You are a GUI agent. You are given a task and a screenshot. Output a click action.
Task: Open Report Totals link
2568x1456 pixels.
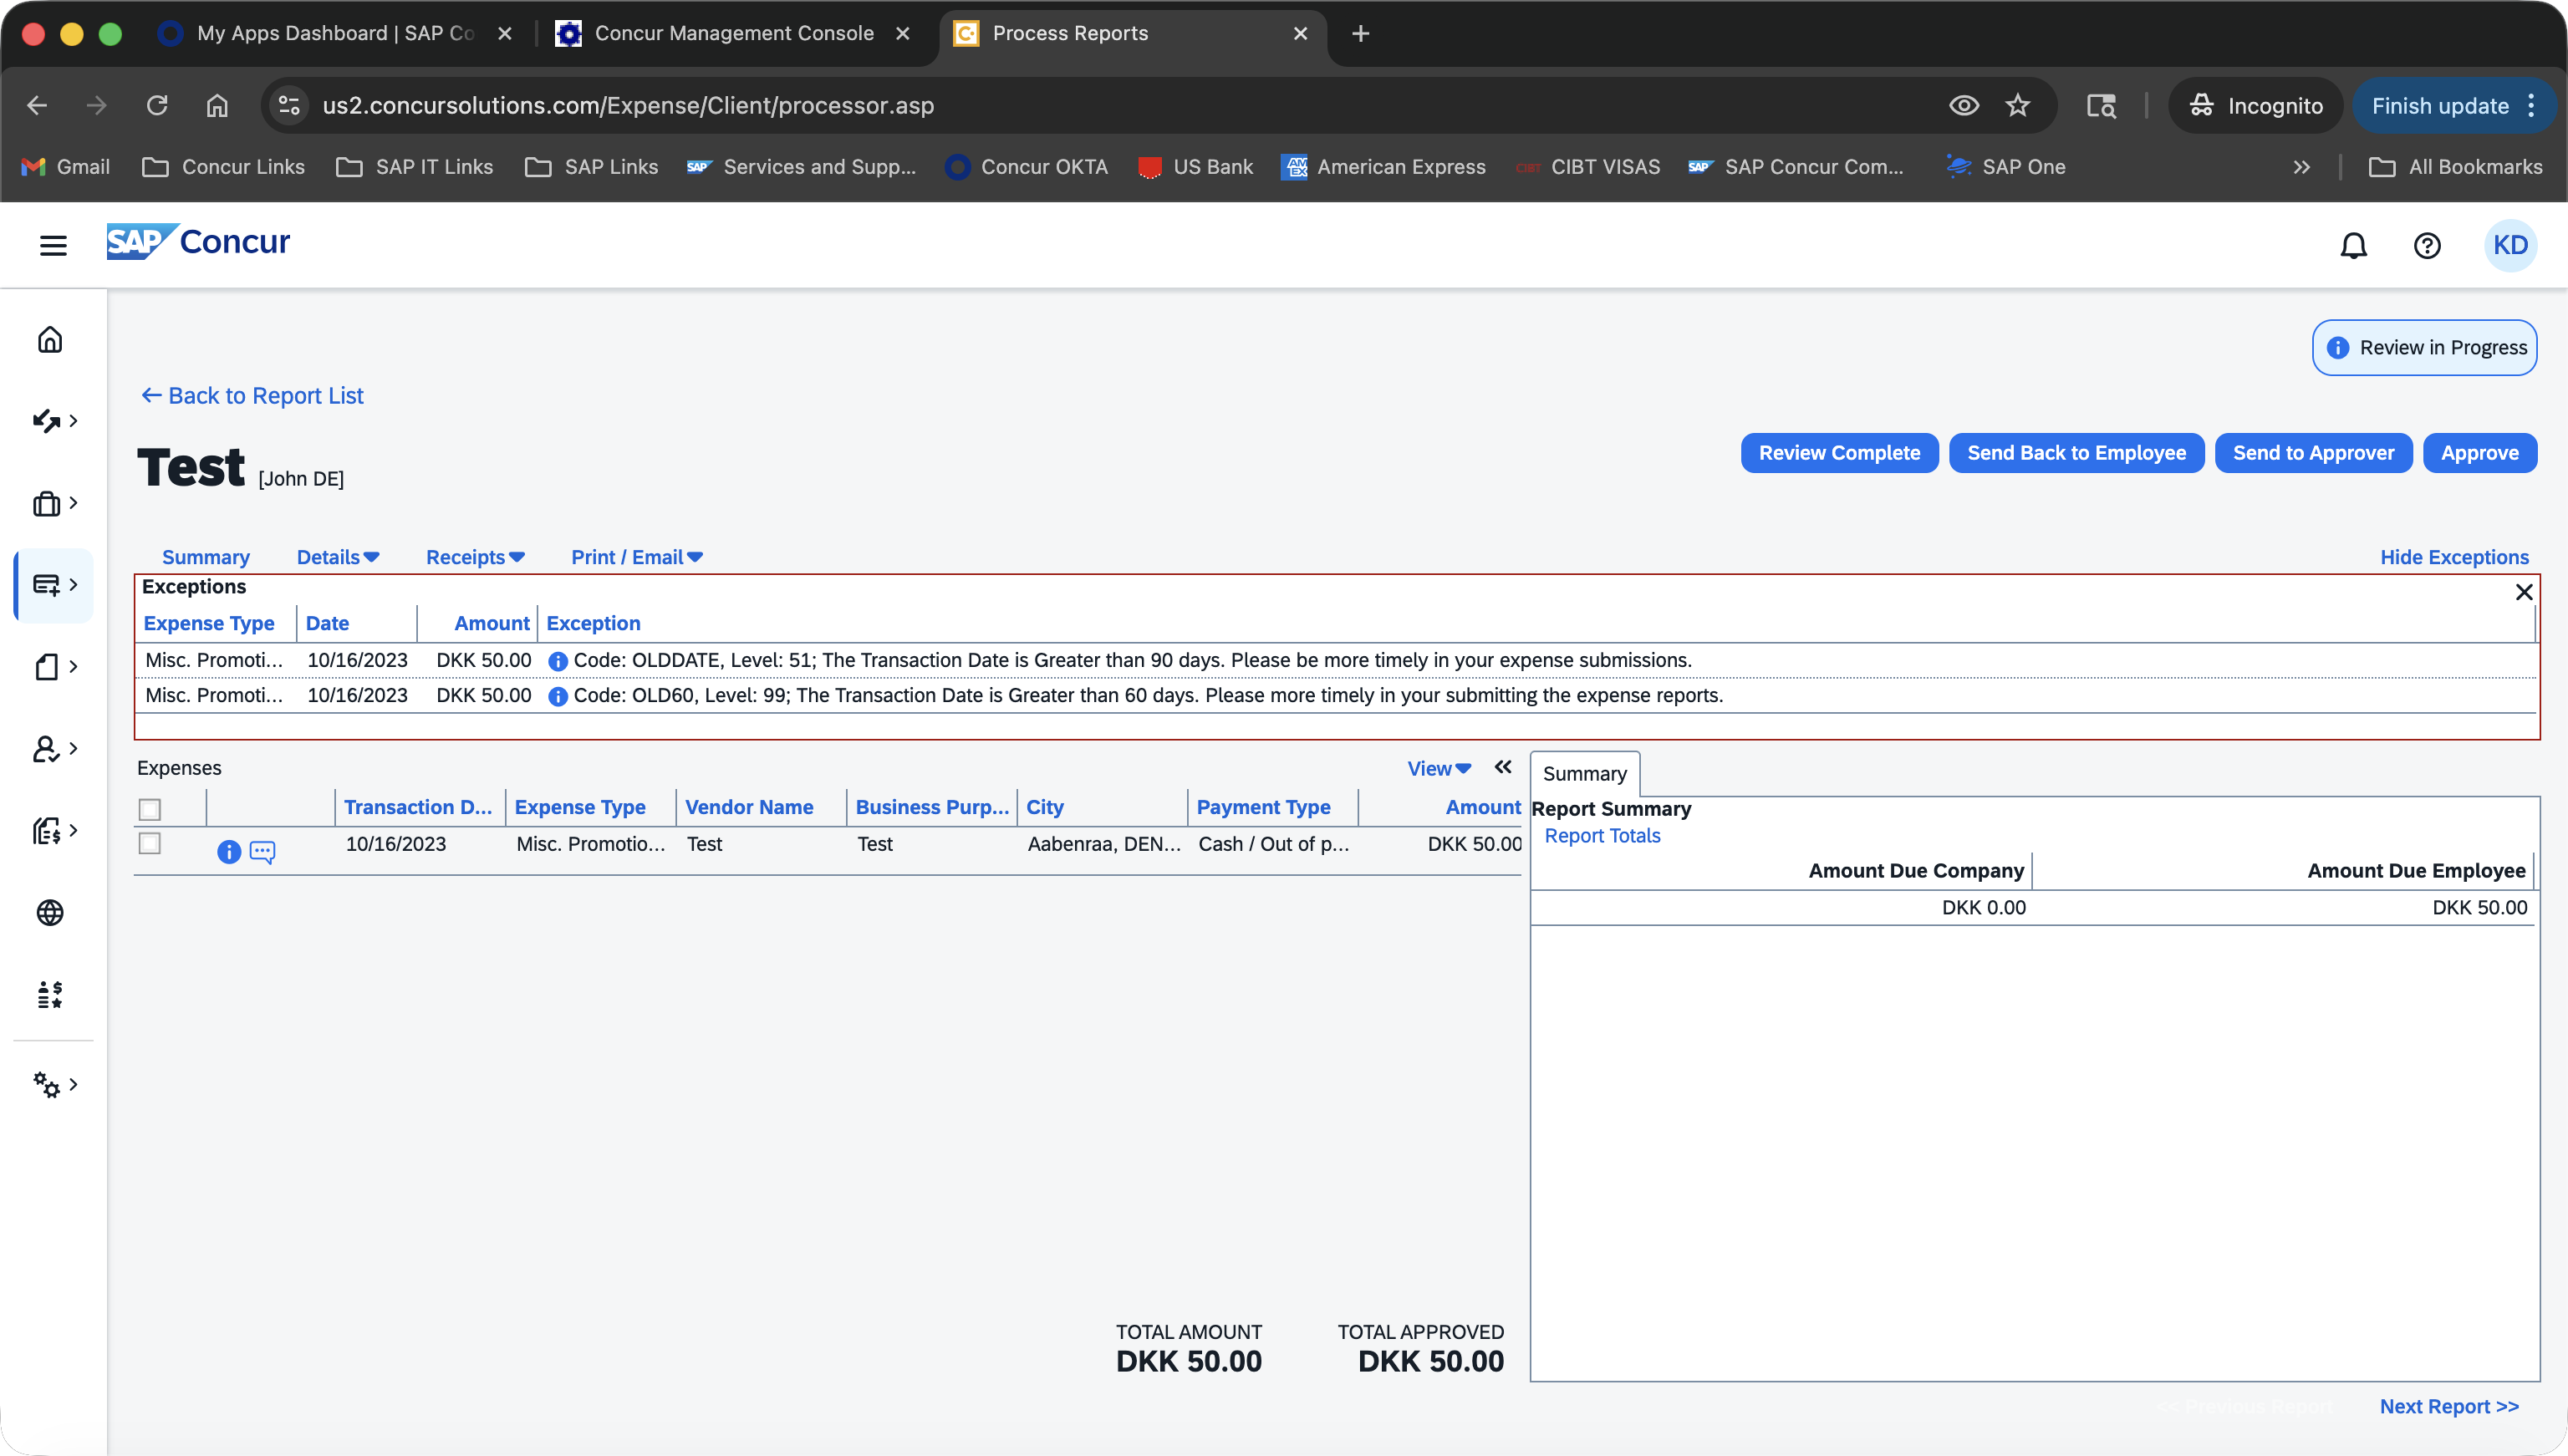tap(1602, 836)
